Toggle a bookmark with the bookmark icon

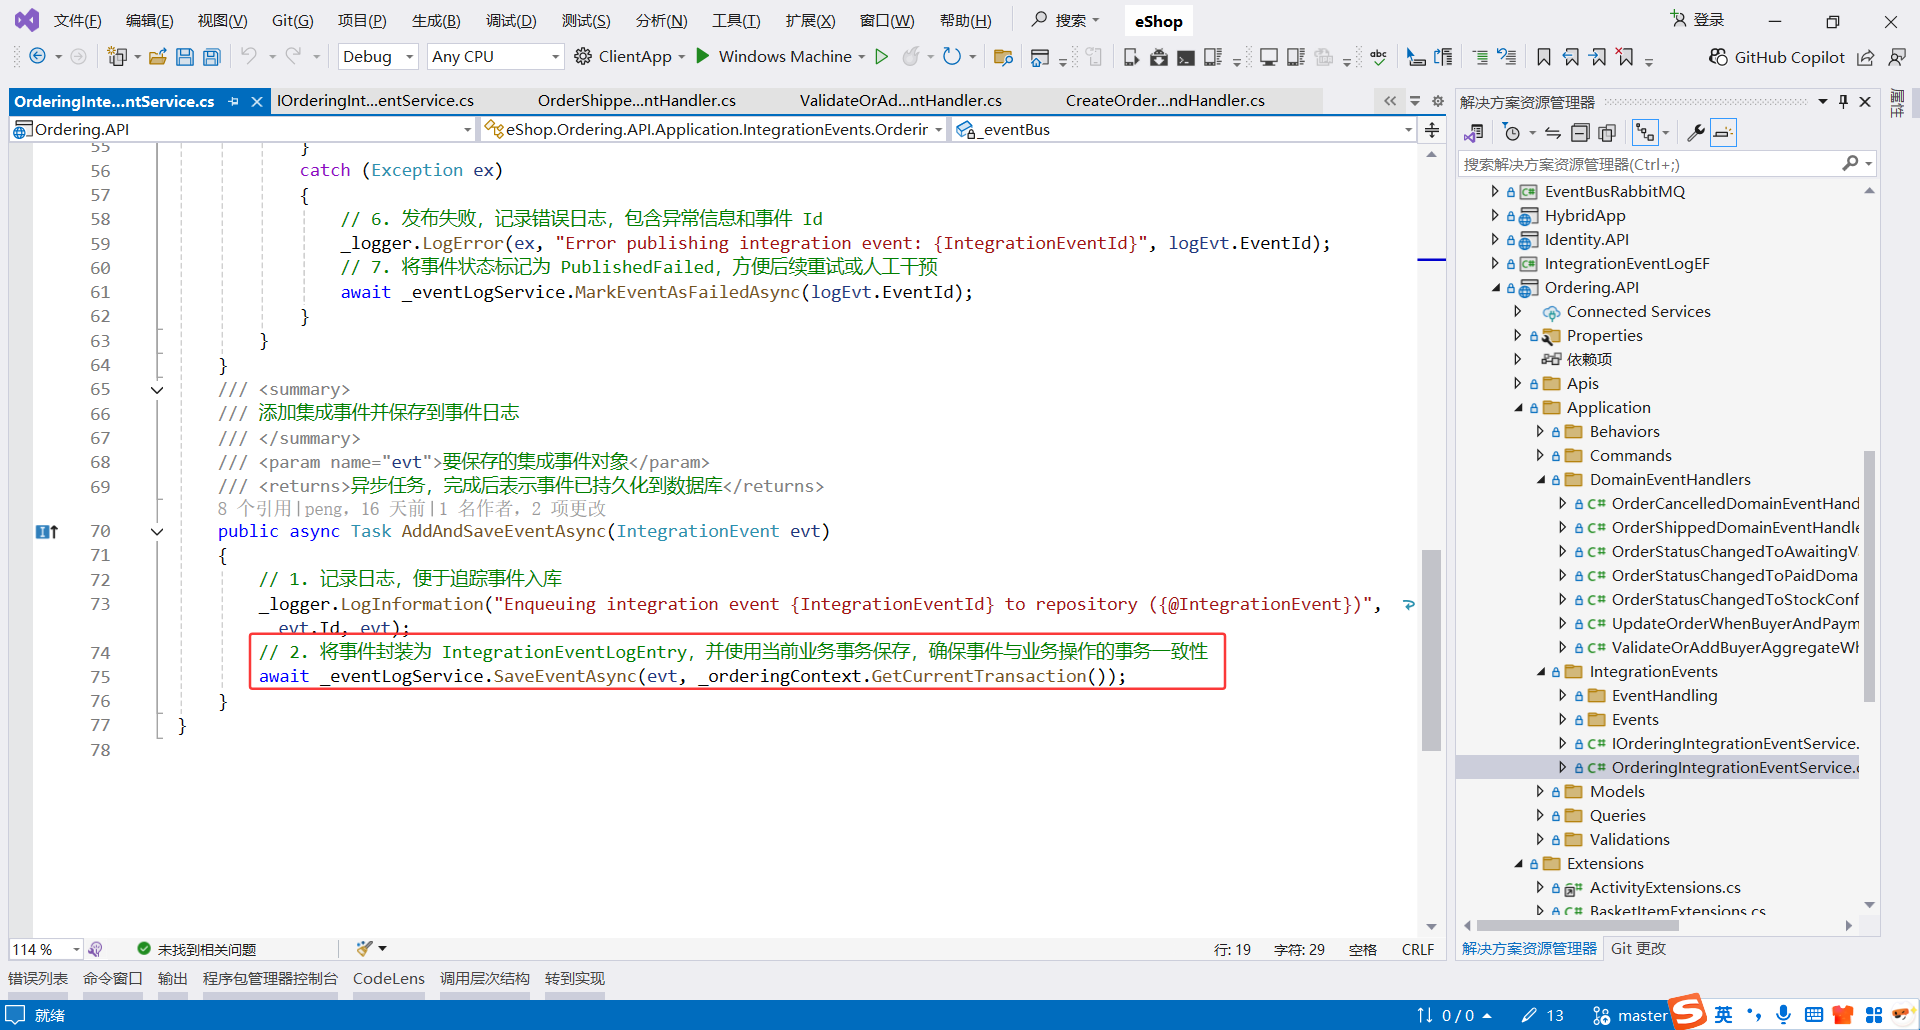pyautogui.click(x=1544, y=57)
